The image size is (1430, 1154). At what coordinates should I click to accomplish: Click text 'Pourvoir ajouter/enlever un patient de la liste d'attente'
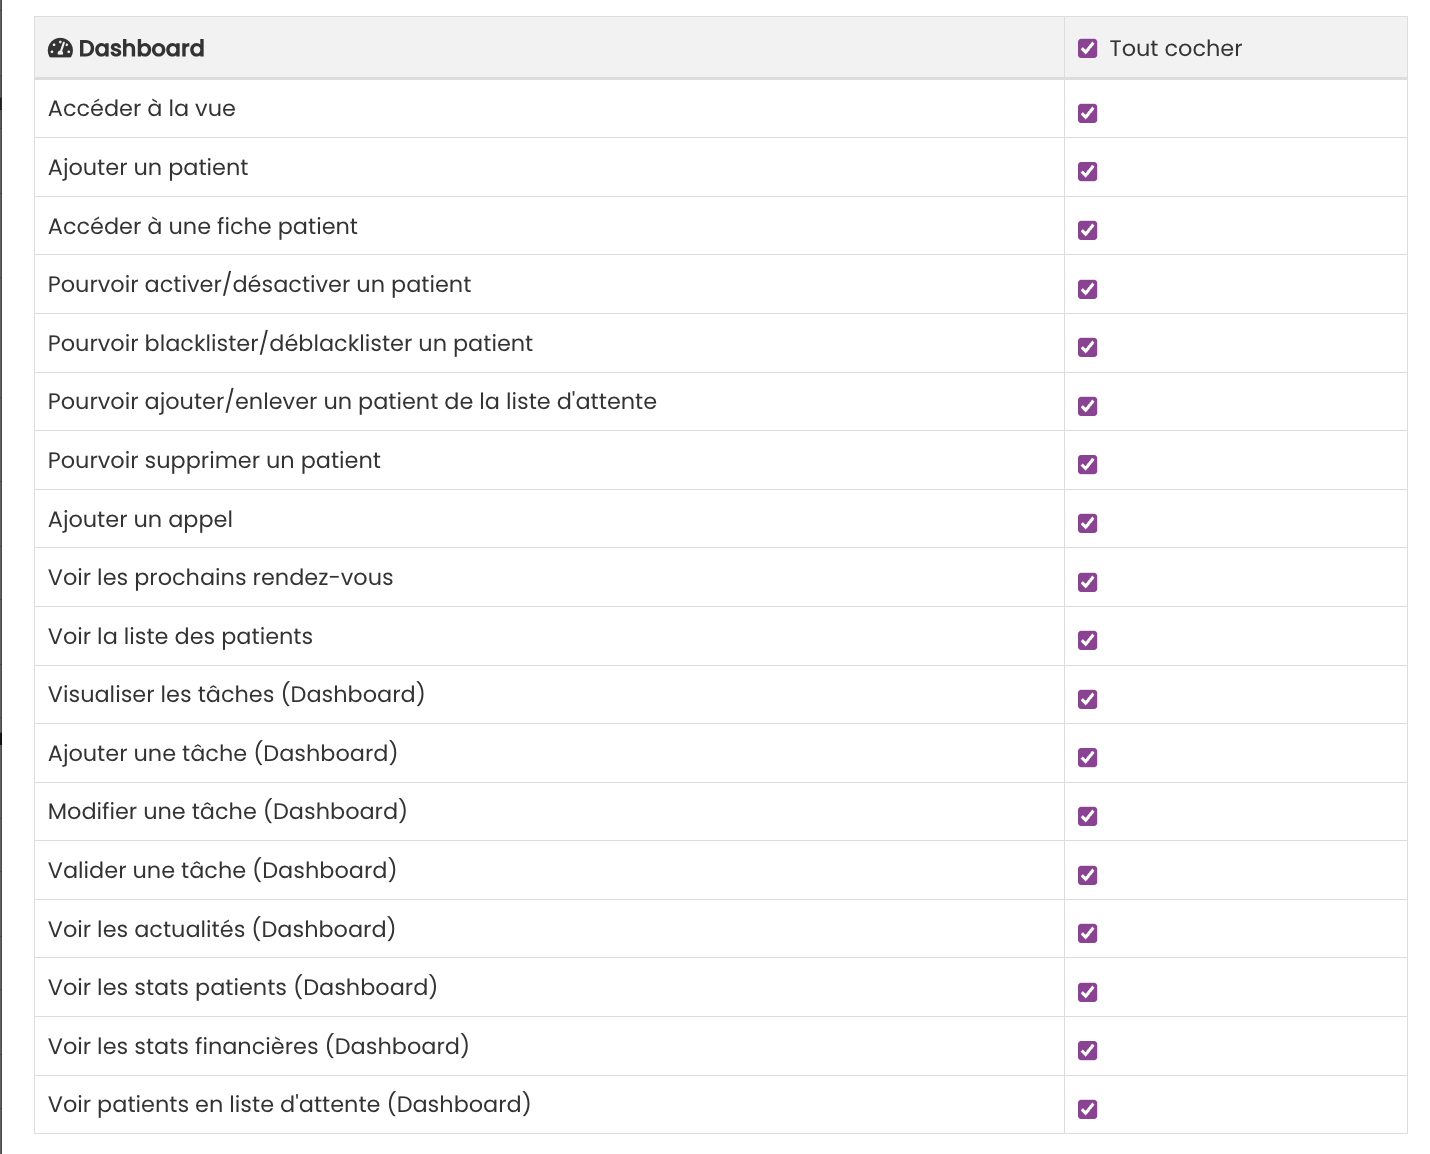[x=352, y=401]
